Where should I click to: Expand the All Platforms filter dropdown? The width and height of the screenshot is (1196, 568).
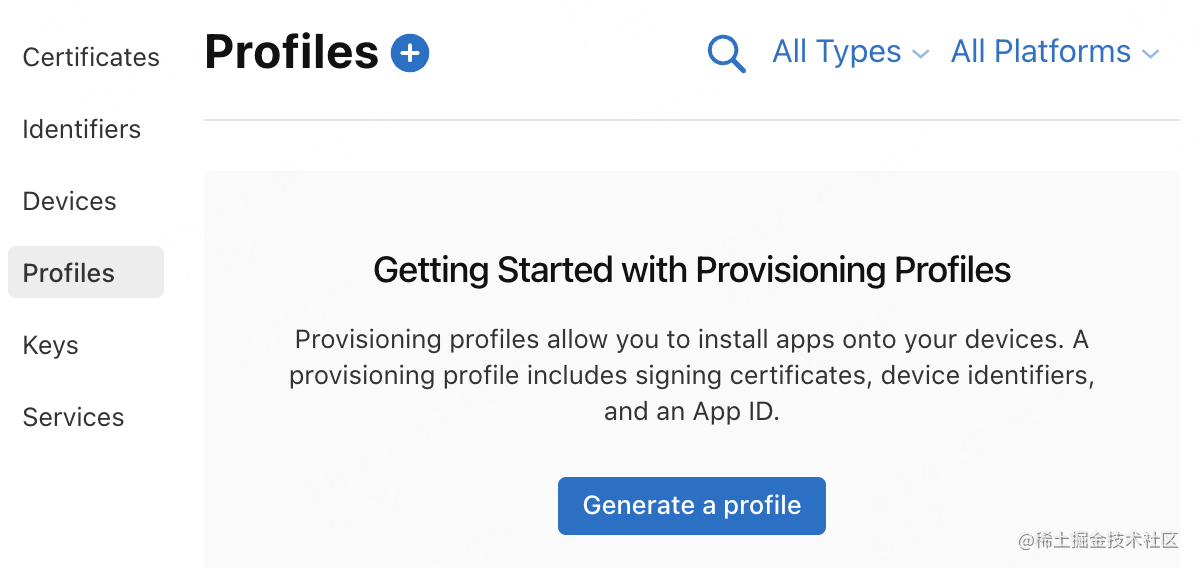click(1055, 52)
